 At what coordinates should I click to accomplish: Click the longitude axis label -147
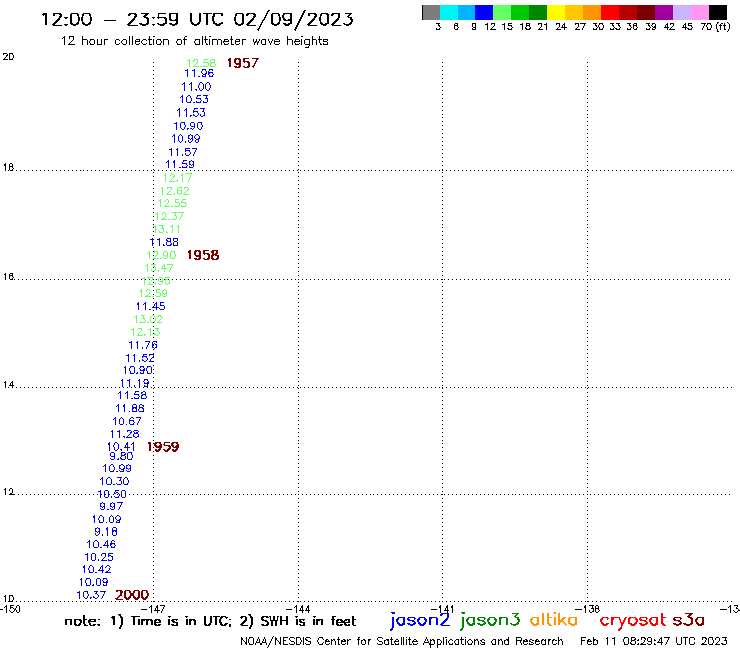pyautogui.click(x=153, y=609)
